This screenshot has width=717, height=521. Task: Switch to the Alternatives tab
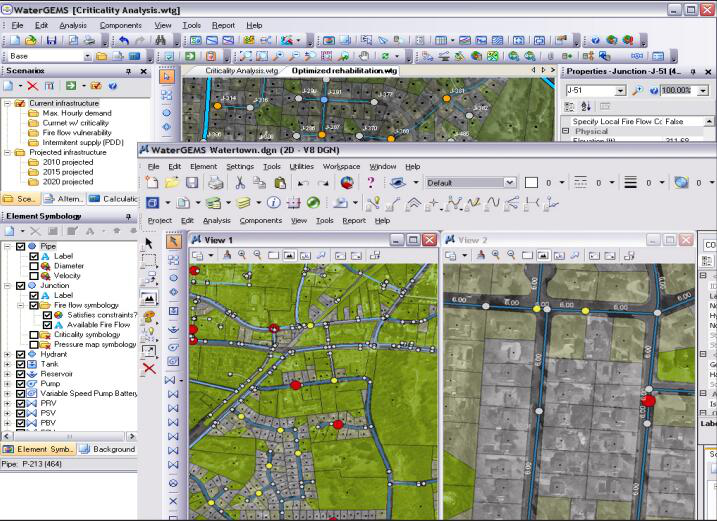pyautogui.click(x=64, y=199)
